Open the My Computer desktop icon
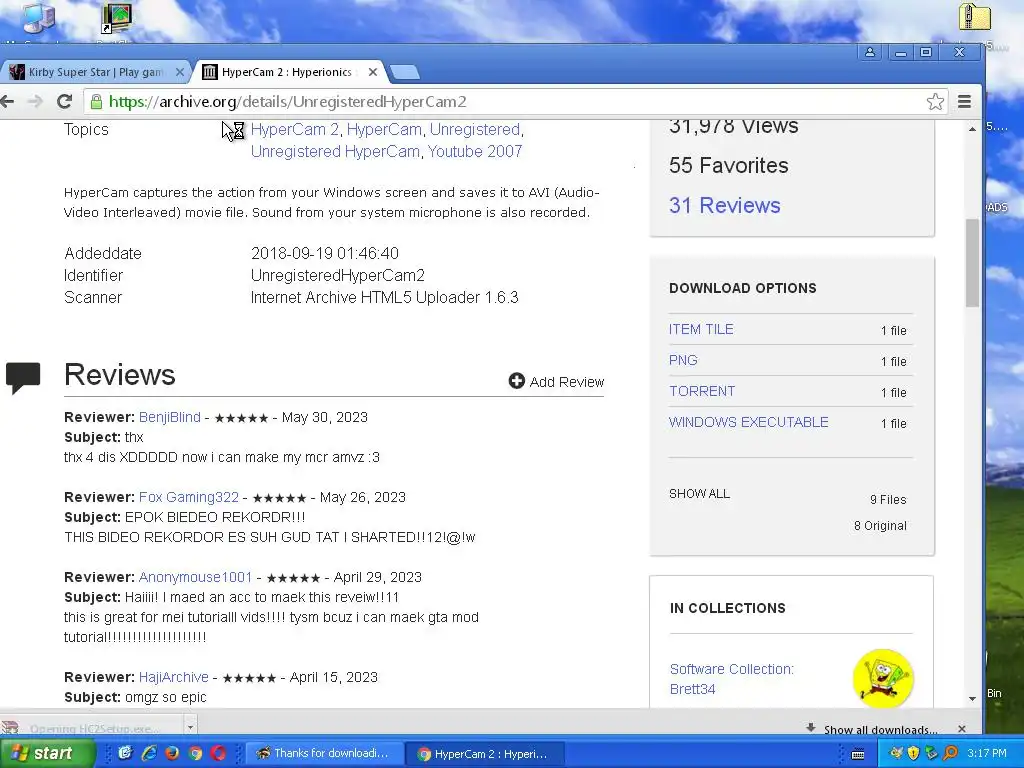1024x768 pixels. 39,18
